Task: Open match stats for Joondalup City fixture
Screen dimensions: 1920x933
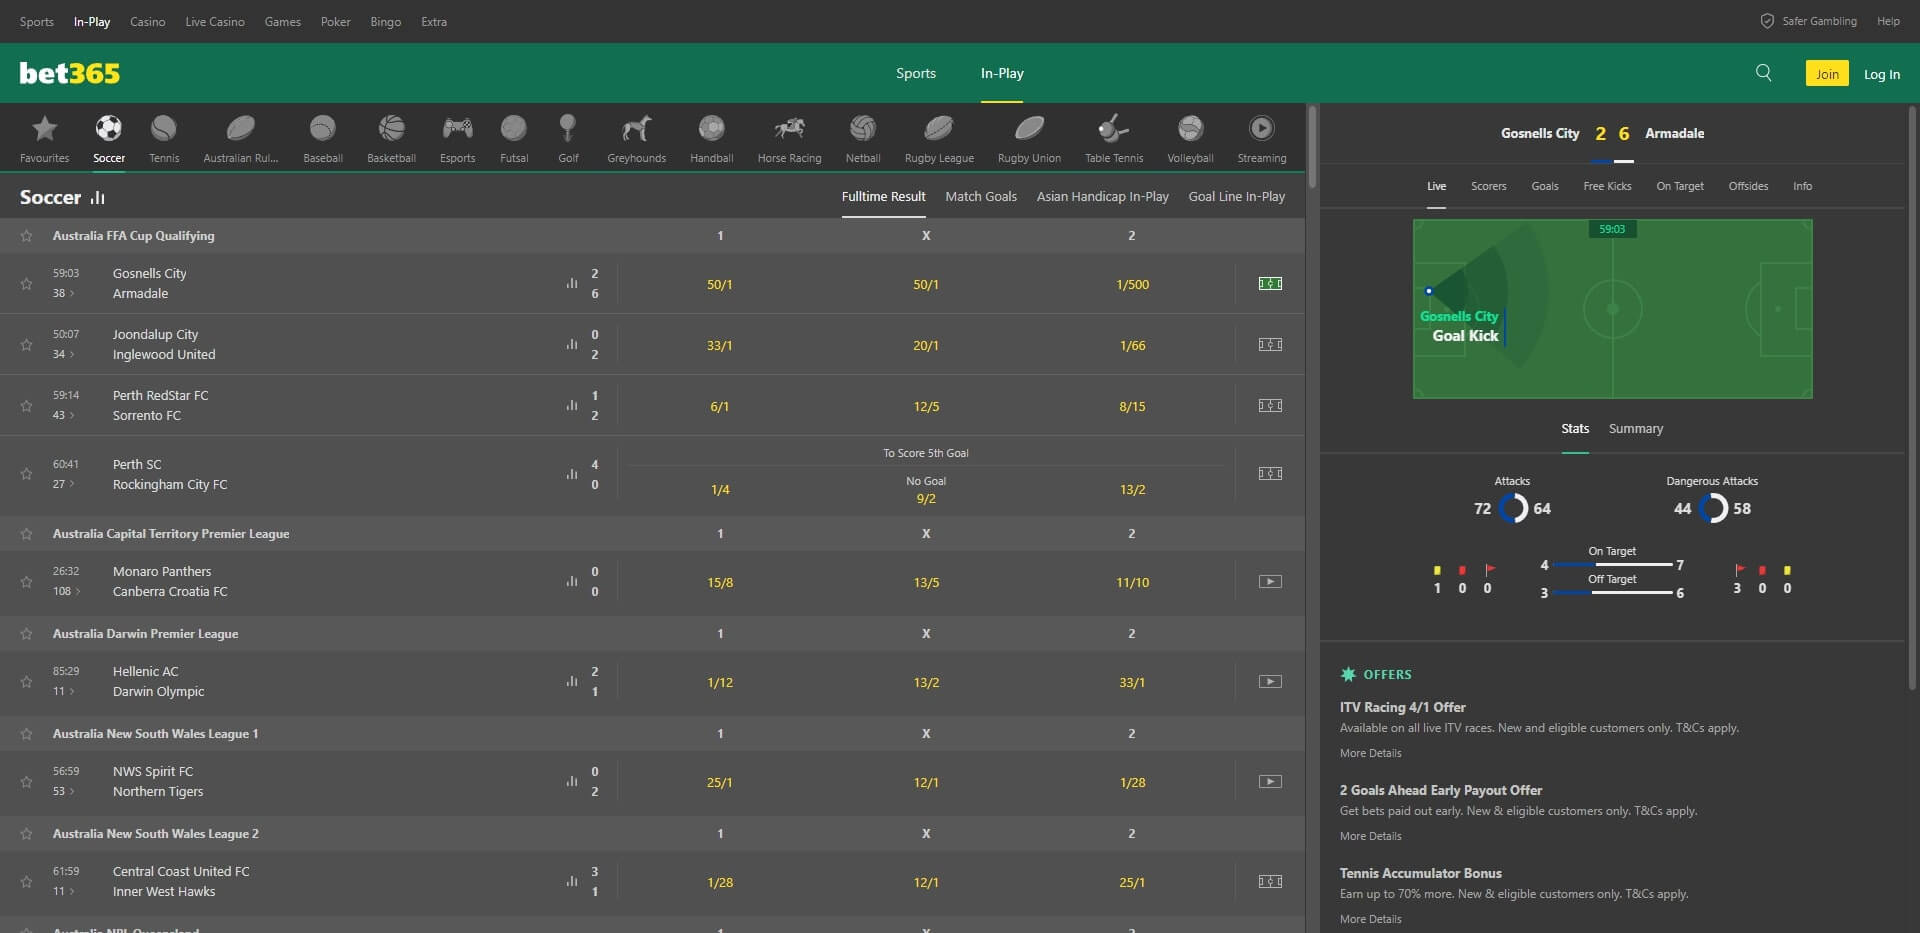Action: click(570, 344)
